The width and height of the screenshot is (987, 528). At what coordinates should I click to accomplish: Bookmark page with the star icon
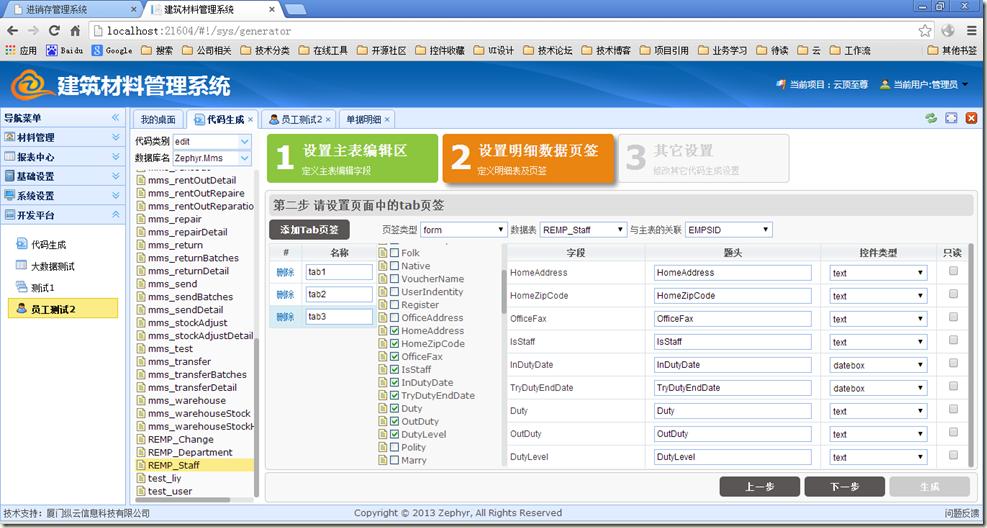[925, 31]
